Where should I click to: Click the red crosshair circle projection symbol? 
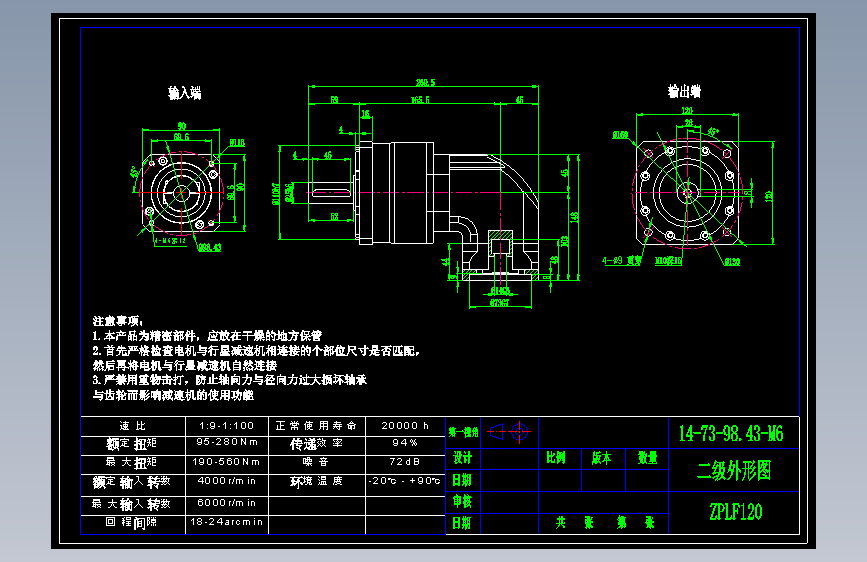[x=520, y=432]
